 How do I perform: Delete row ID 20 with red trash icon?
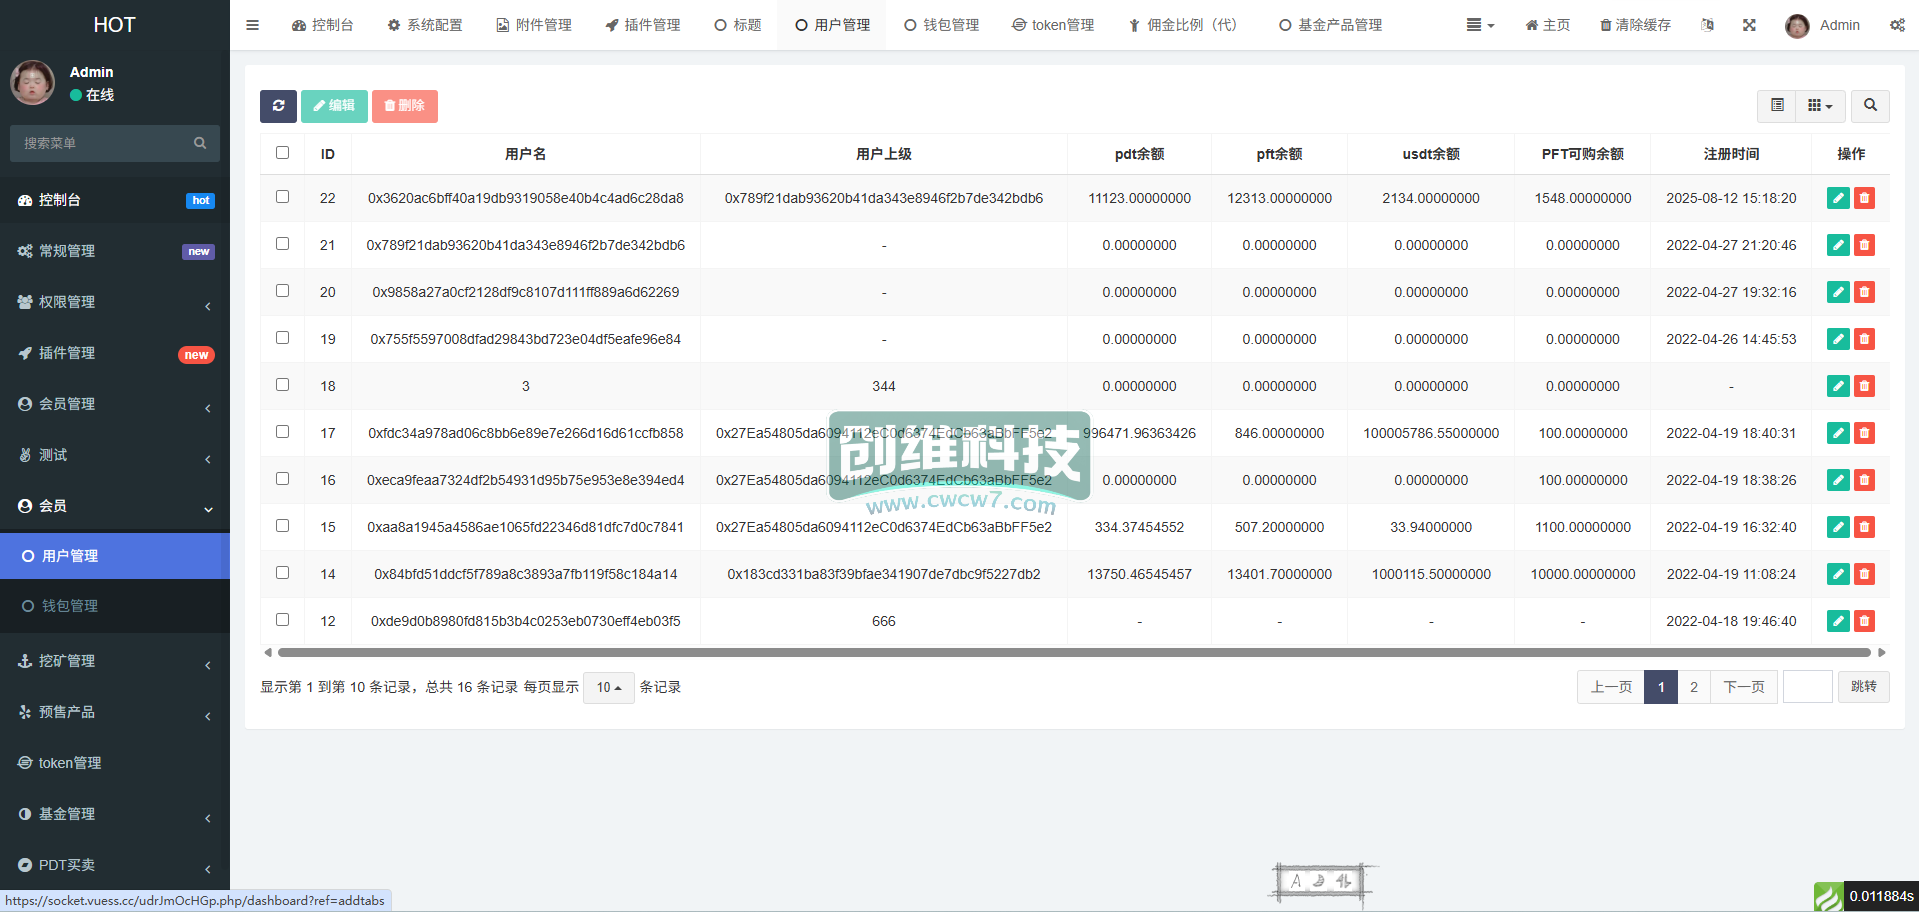[x=1864, y=292]
